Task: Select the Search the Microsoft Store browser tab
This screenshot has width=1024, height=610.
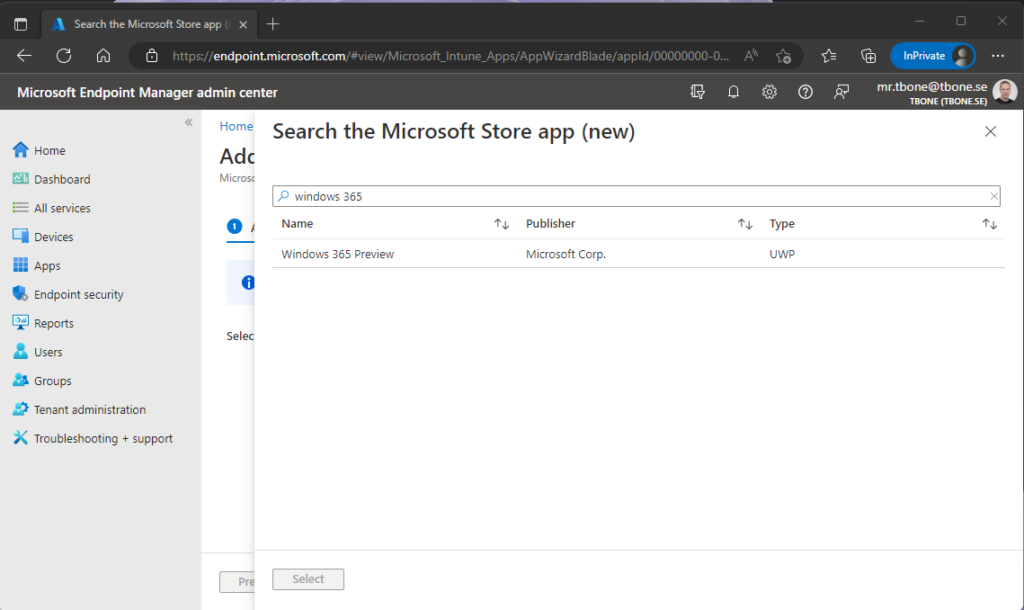Action: (147, 24)
